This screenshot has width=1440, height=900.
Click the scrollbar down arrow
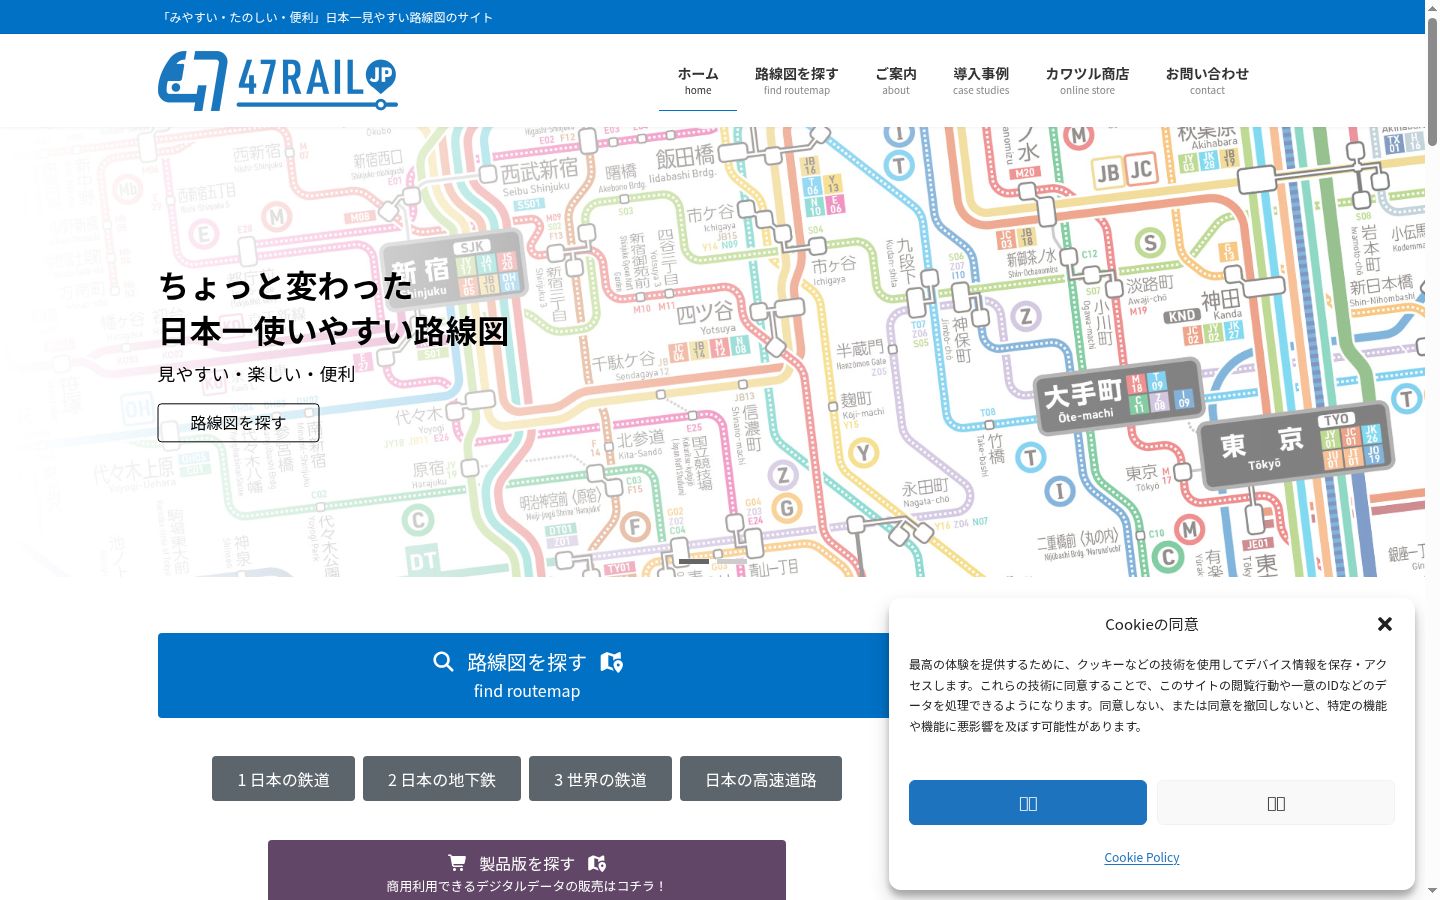(1432, 891)
